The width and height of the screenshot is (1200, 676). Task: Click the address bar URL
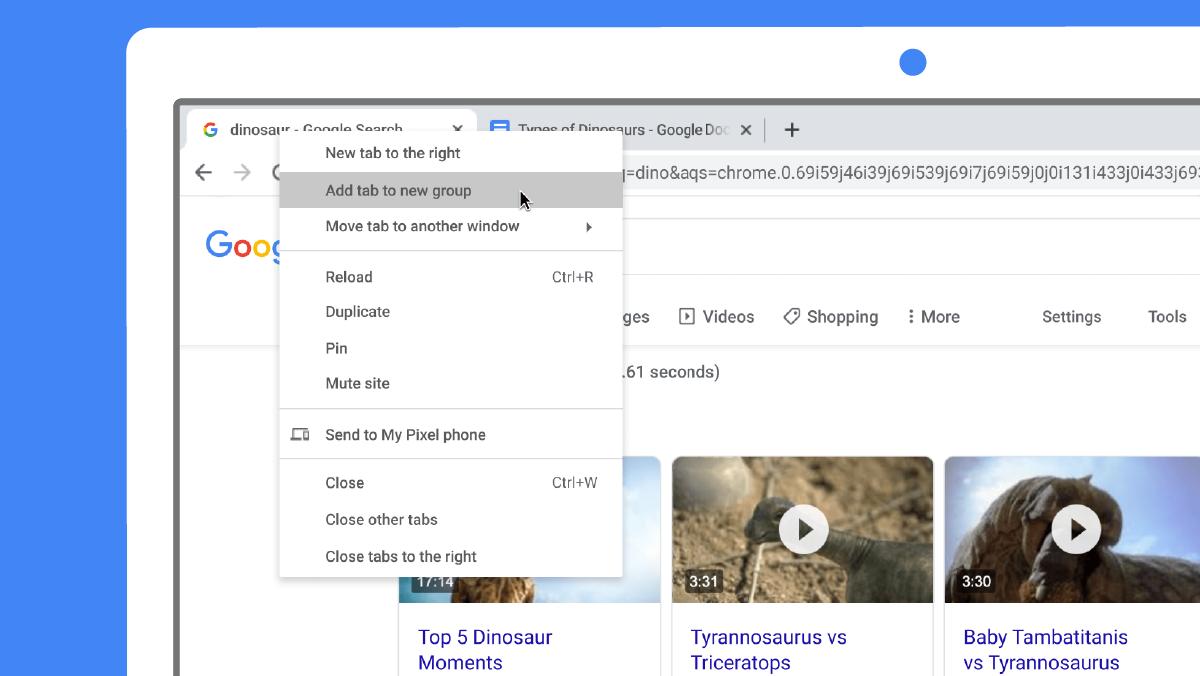(x=911, y=173)
